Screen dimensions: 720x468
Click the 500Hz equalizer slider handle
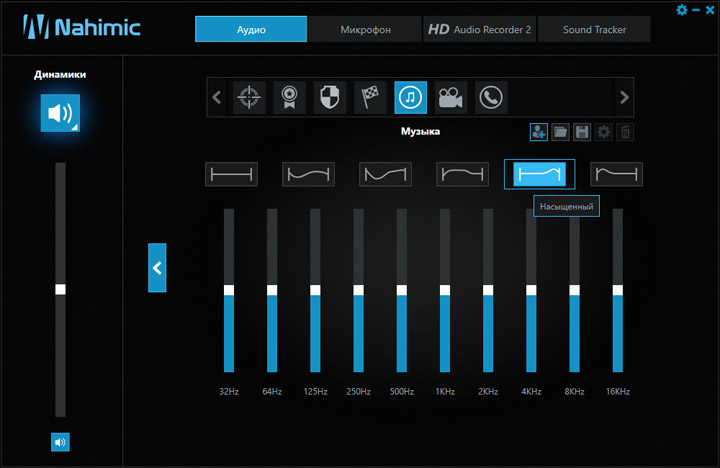[401, 290]
